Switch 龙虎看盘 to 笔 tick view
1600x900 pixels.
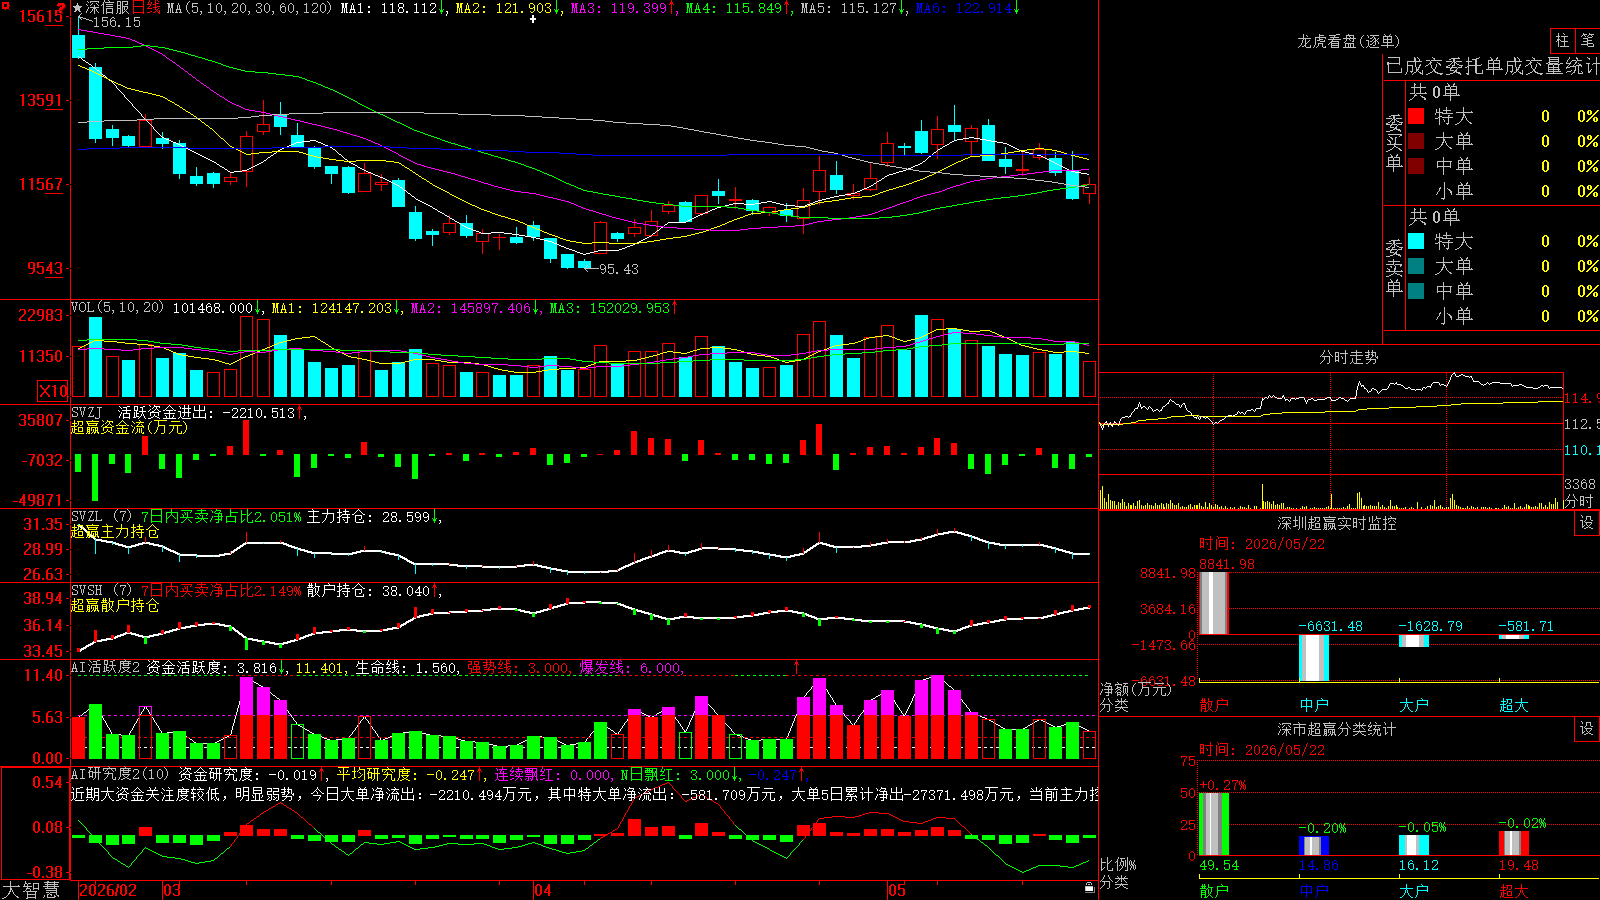pos(1588,40)
